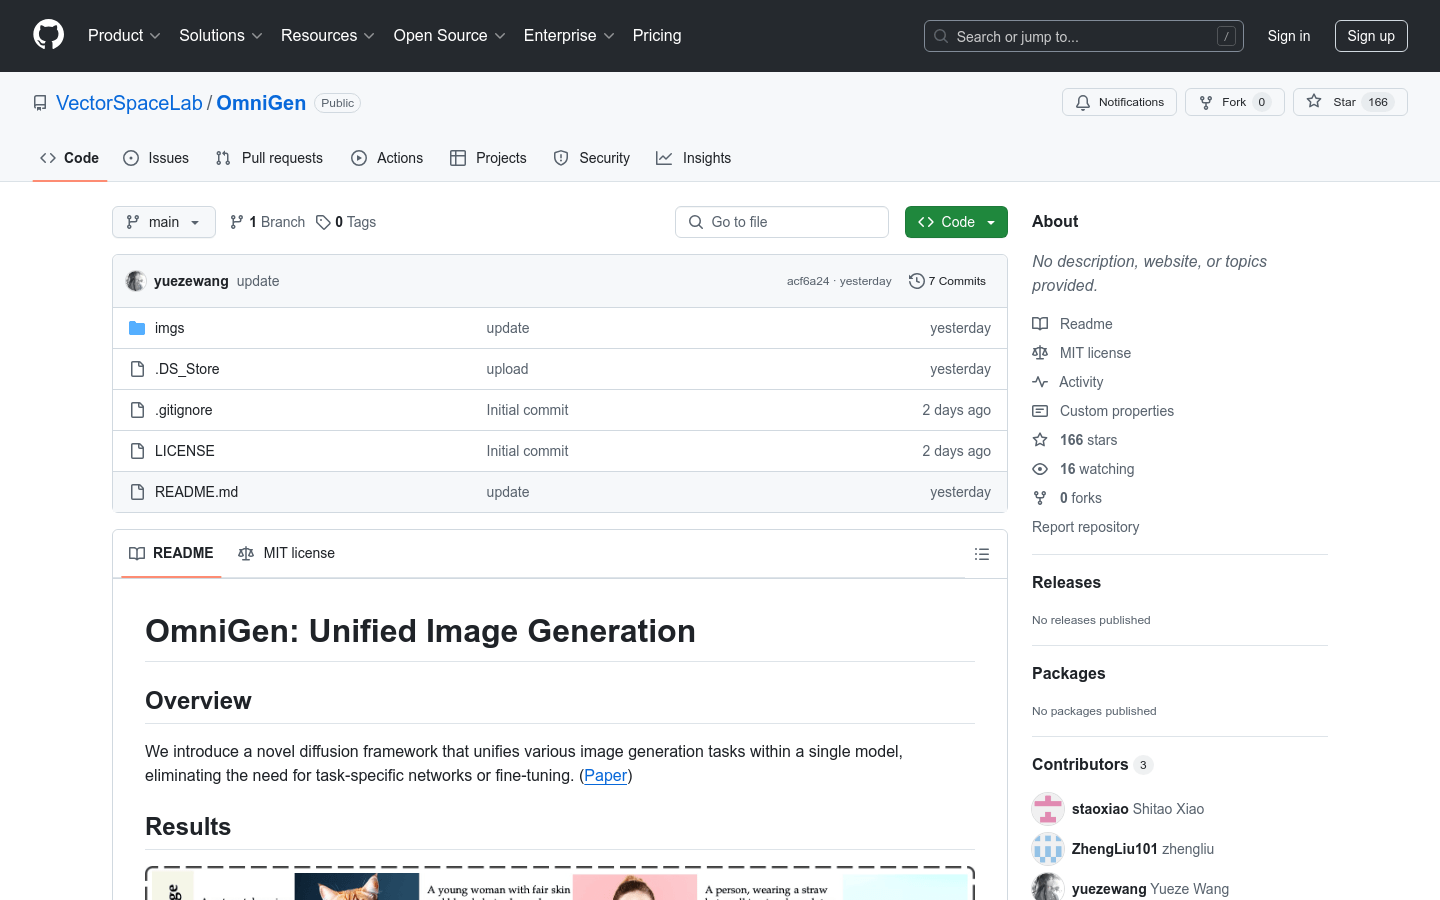The image size is (1440, 900).
Task: Open the Security tab
Action: 592,158
